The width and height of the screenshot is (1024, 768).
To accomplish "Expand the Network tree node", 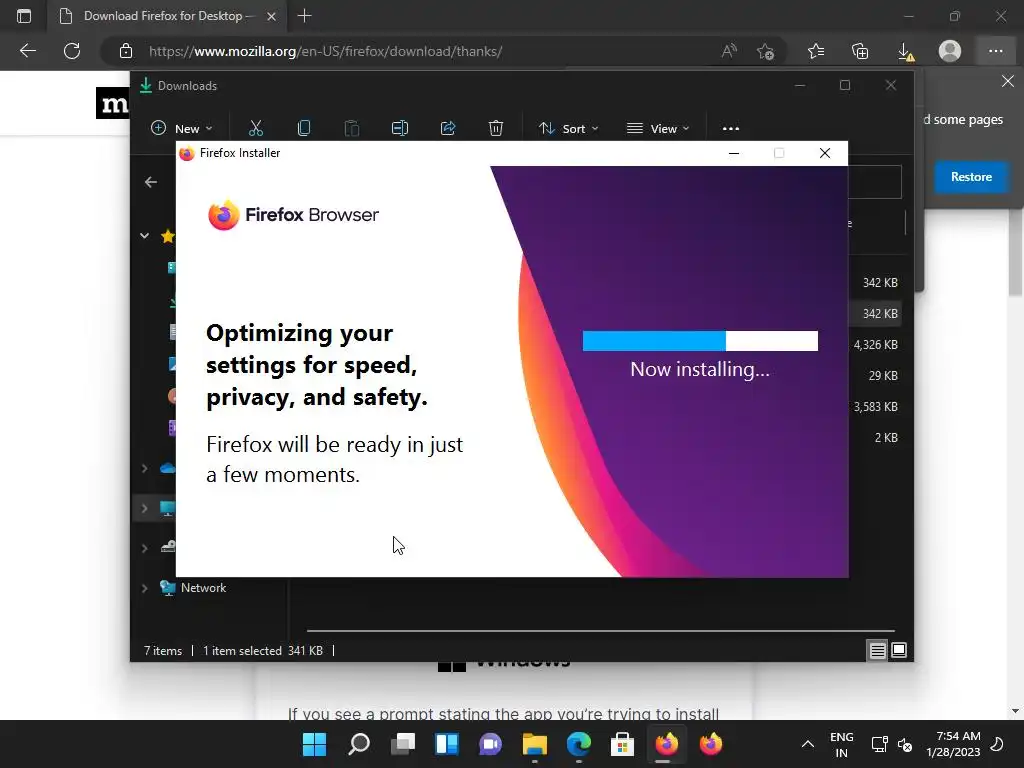I will coord(144,588).
